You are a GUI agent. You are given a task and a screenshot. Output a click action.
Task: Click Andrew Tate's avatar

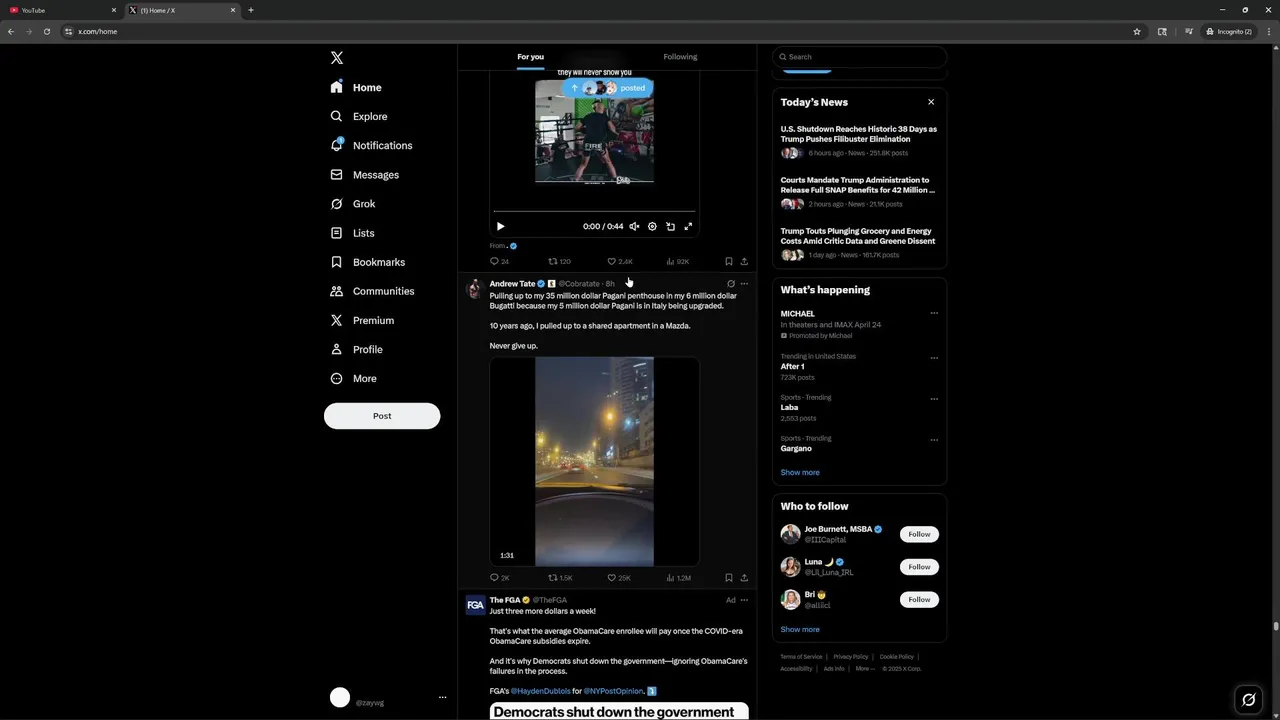tap(474, 289)
